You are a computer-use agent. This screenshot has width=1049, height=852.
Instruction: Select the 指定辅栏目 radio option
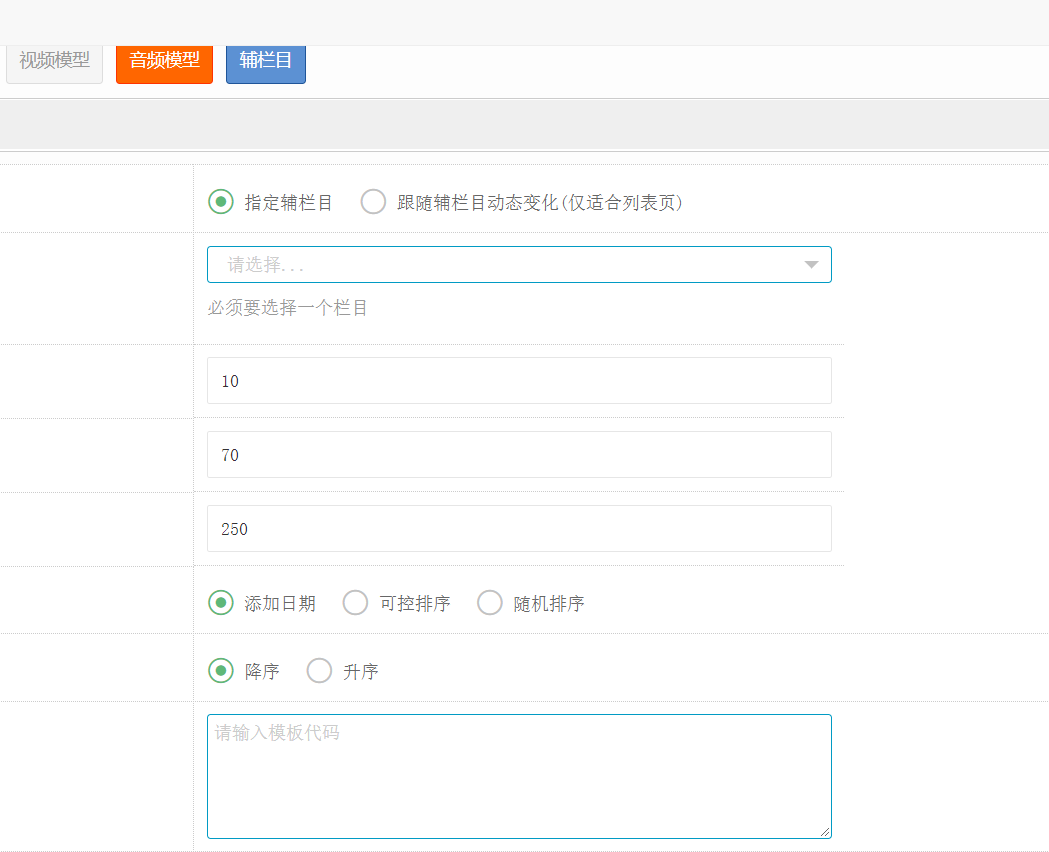(x=221, y=202)
